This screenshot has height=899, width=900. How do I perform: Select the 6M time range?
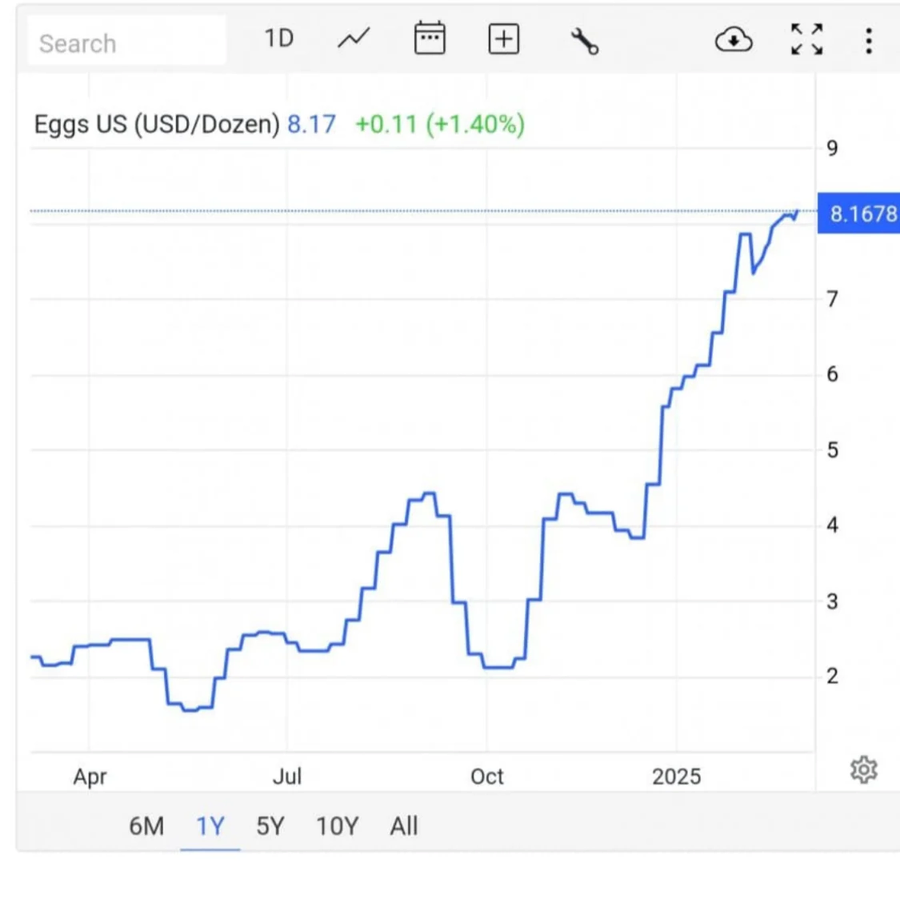tap(146, 826)
